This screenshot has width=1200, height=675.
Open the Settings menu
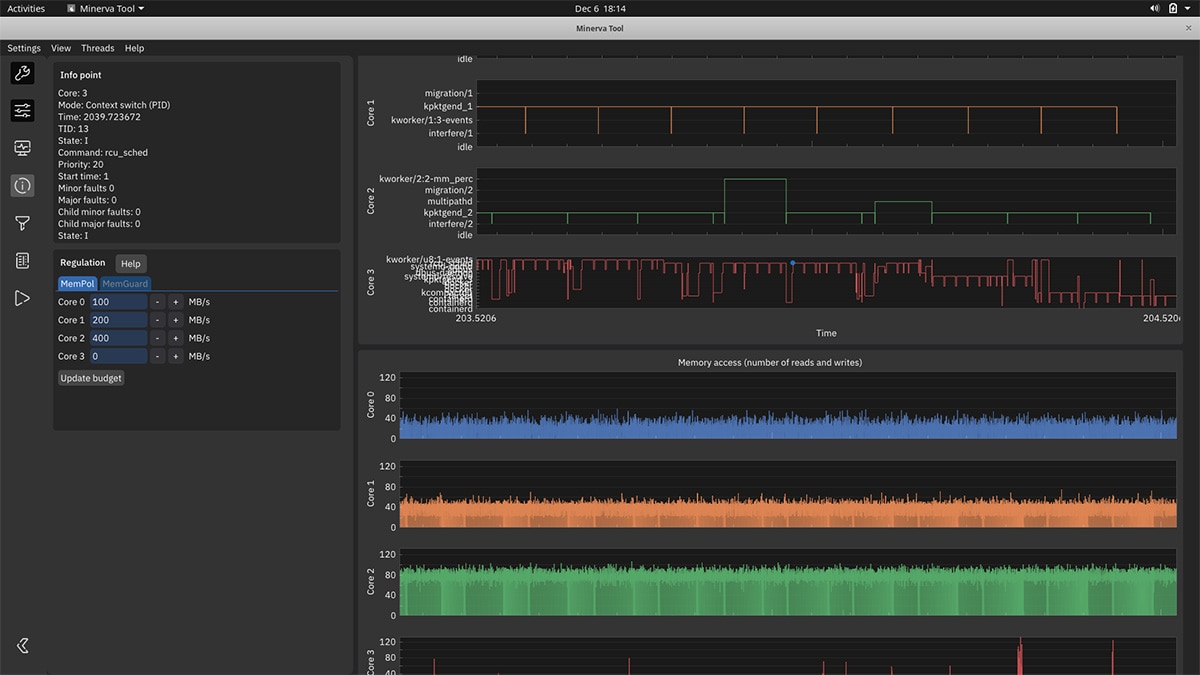click(24, 48)
